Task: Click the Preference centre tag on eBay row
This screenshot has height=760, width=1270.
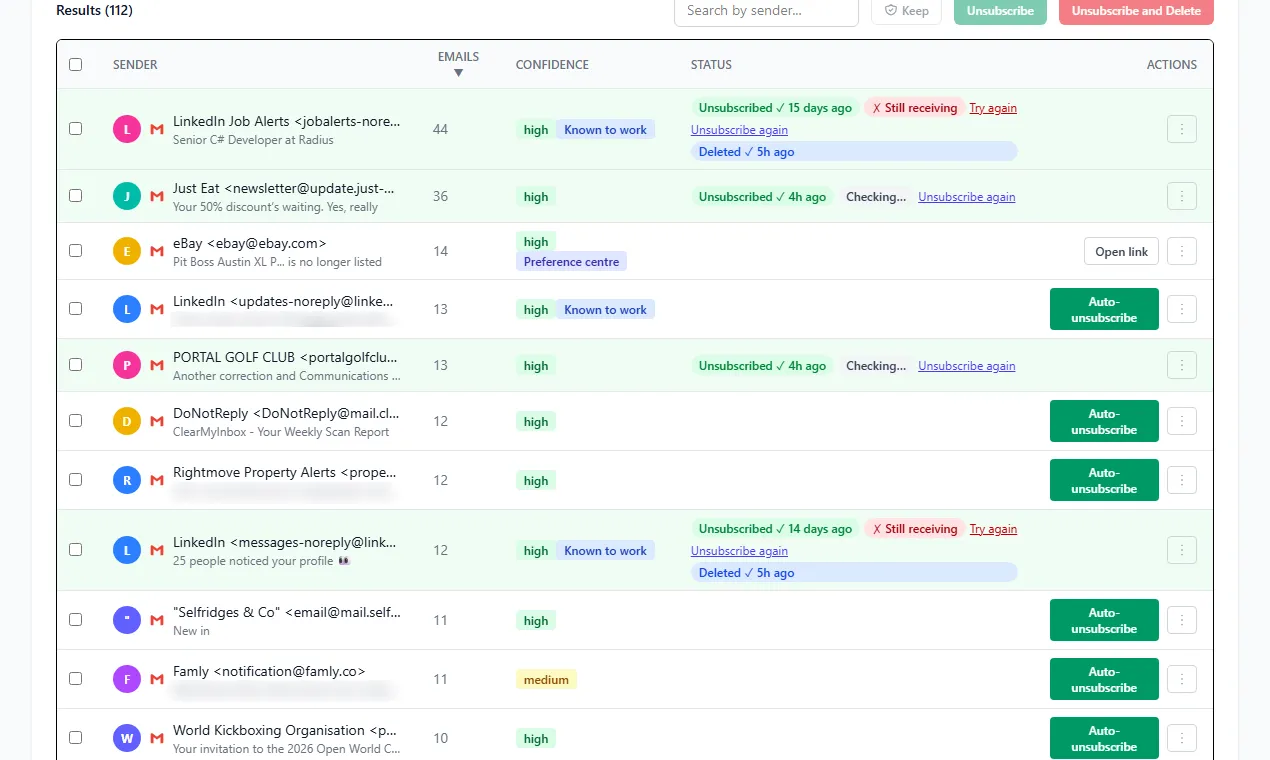Action: tap(571, 262)
